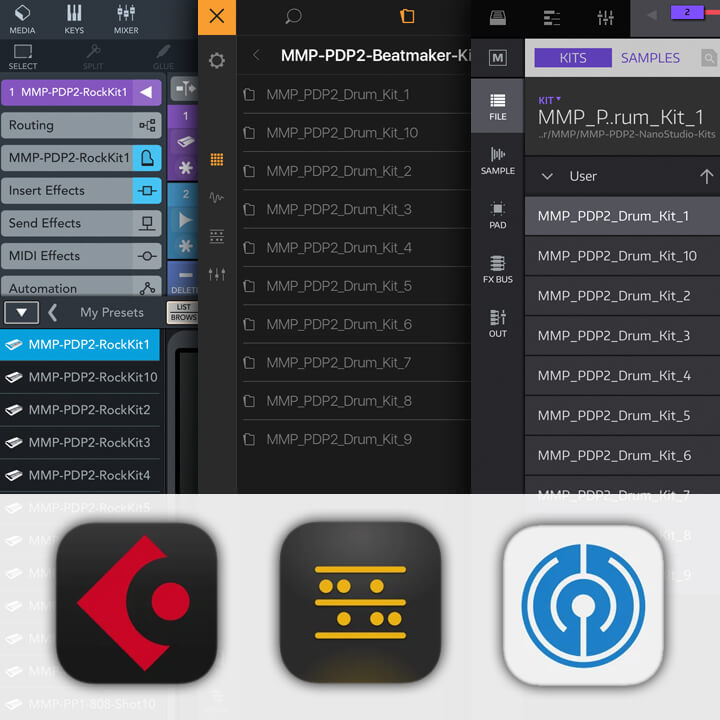Navigate back from MMP-PDP2-Beatmaker-Kits folder
Screen dimensions: 720x720
[256, 56]
